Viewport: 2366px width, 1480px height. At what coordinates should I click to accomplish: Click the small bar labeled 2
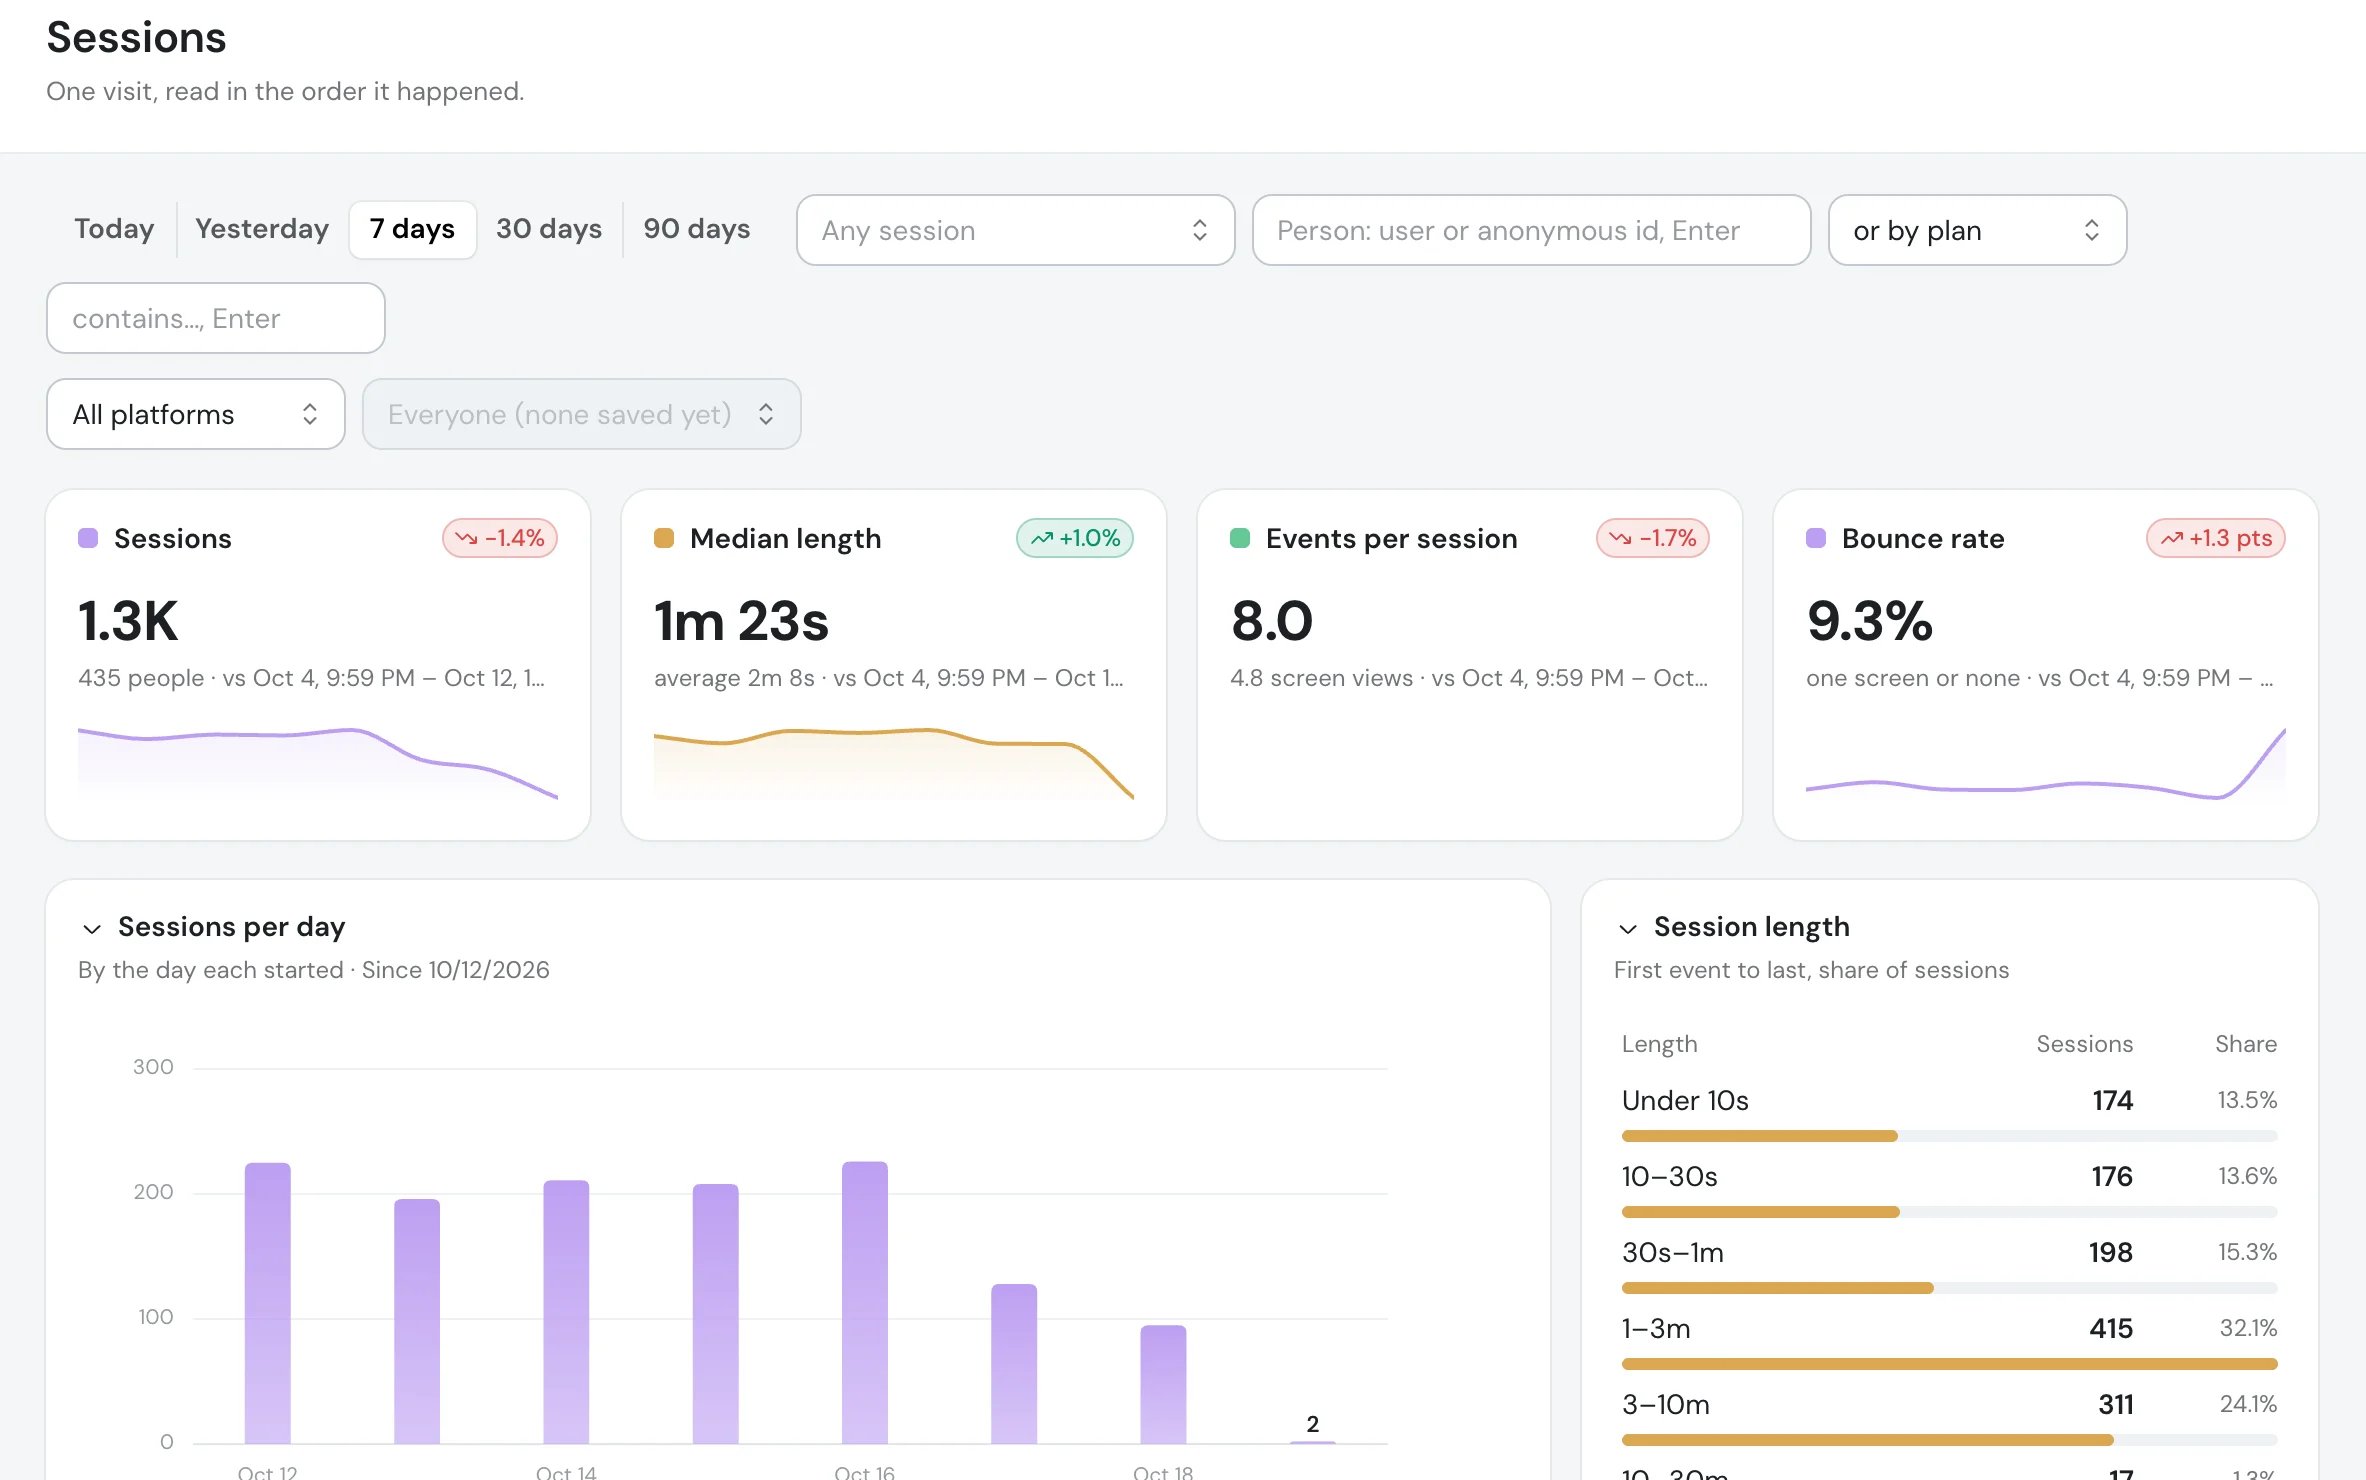coord(1313,1442)
